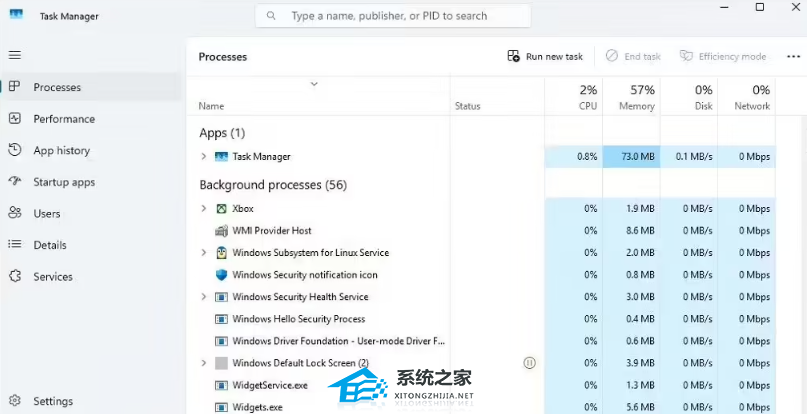Click the App history clock icon

(15, 150)
